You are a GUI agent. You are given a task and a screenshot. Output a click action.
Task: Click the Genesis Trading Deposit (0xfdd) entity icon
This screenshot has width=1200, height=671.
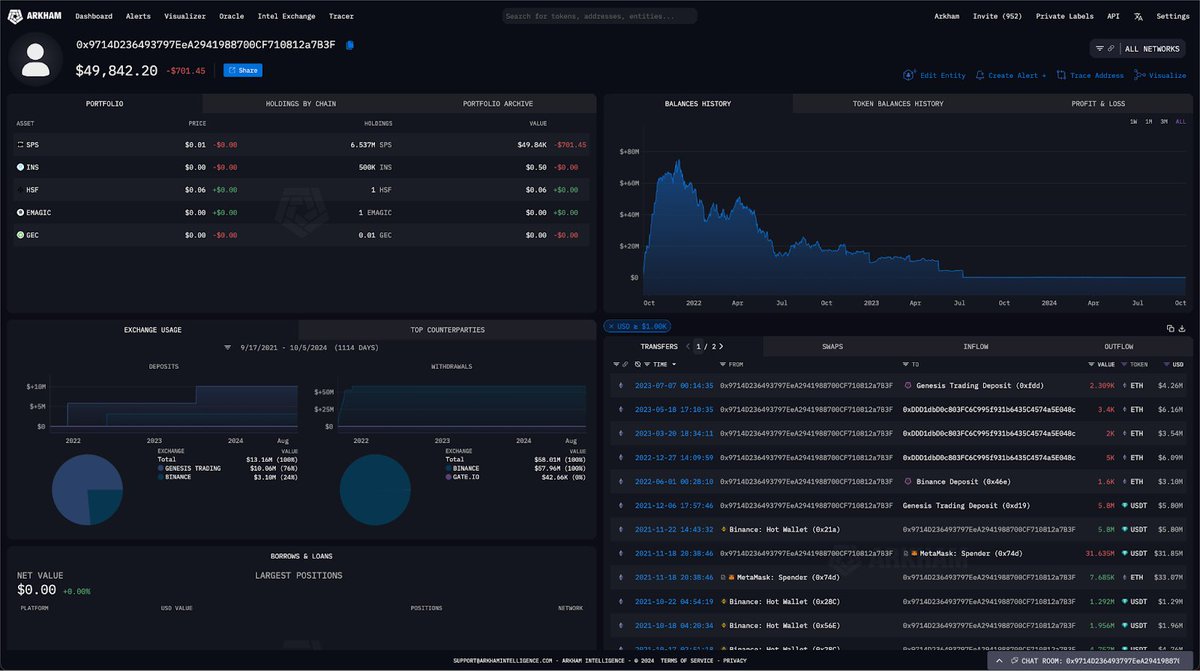point(908,385)
